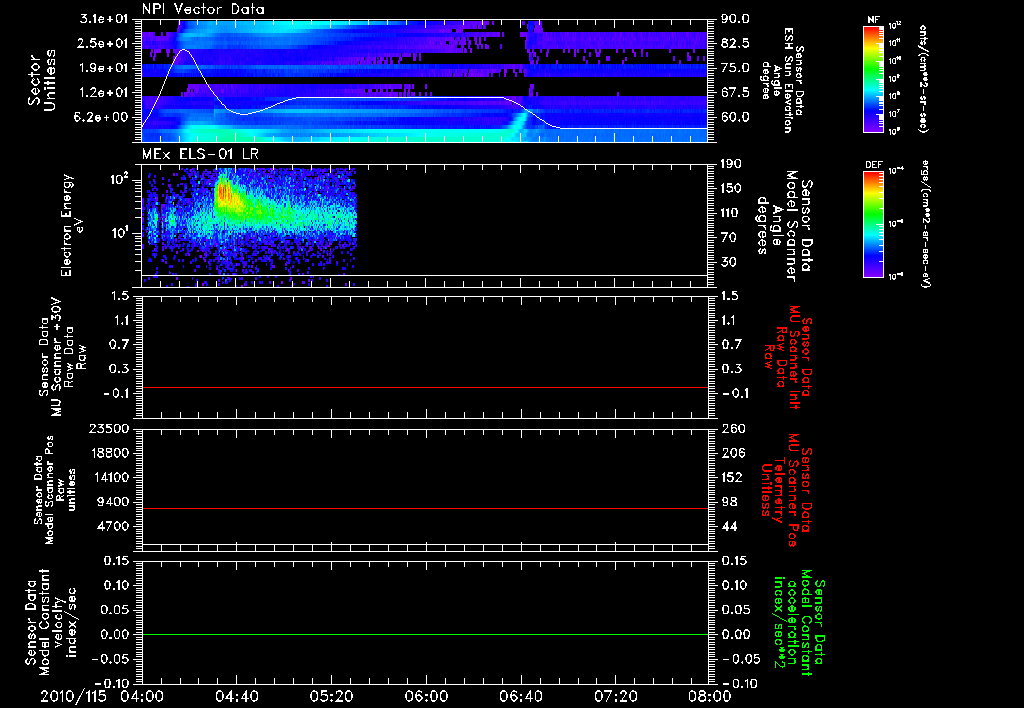Click the '14100' scanner position tick
The height and width of the screenshot is (708, 1024).
point(109,477)
